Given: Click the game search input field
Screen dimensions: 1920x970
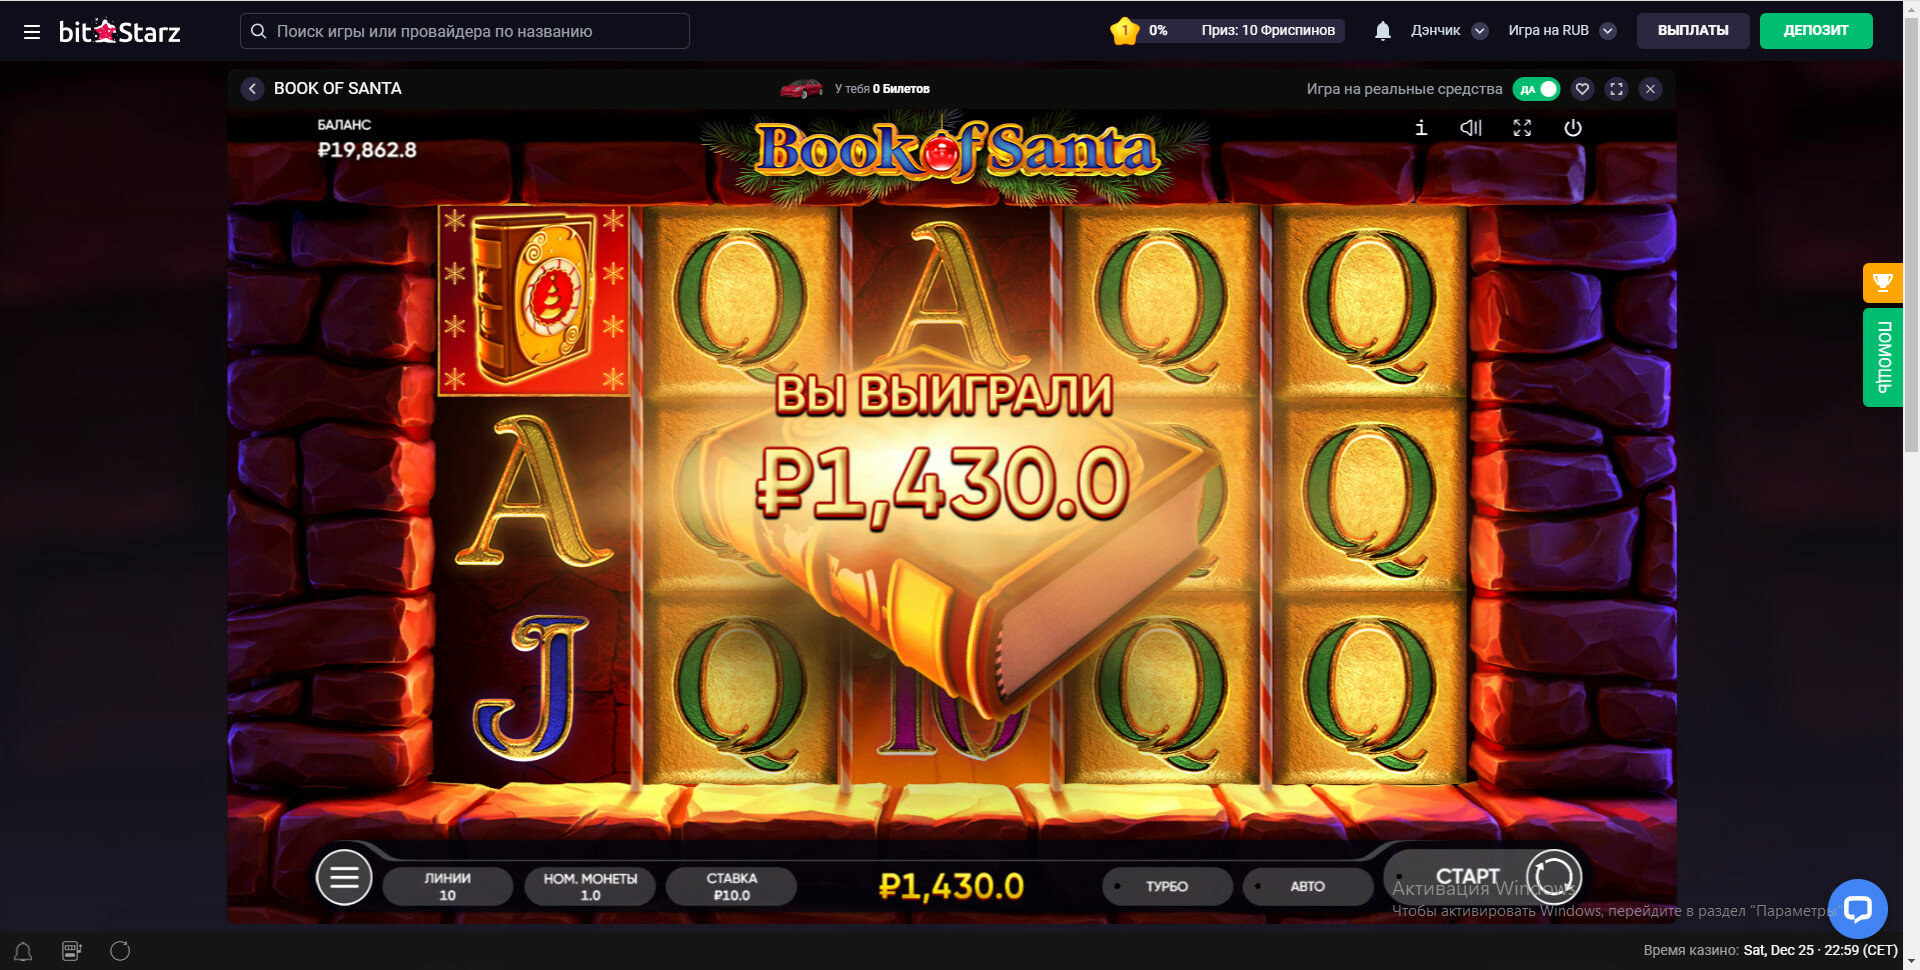Looking at the screenshot, I should pyautogui.click(x=465, y=31).
